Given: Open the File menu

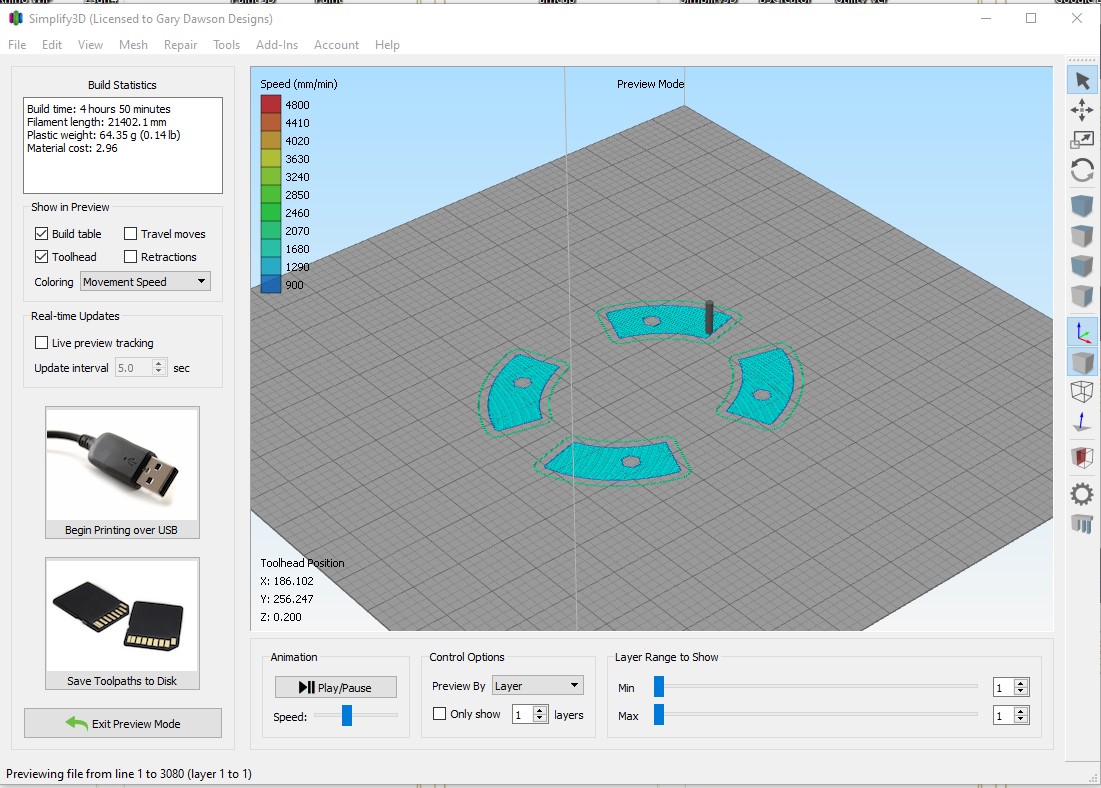Looking at the screenshot, I should tap(17, 45).
